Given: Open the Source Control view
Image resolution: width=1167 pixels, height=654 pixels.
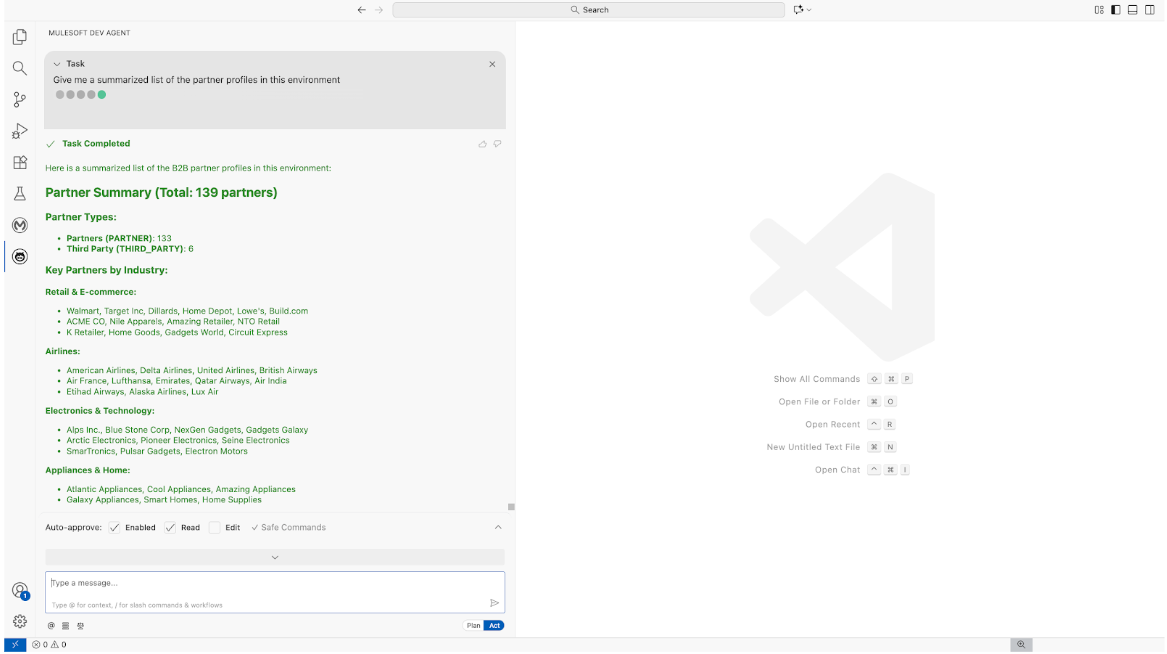Looking at the screenshot, I should point(19,99).
